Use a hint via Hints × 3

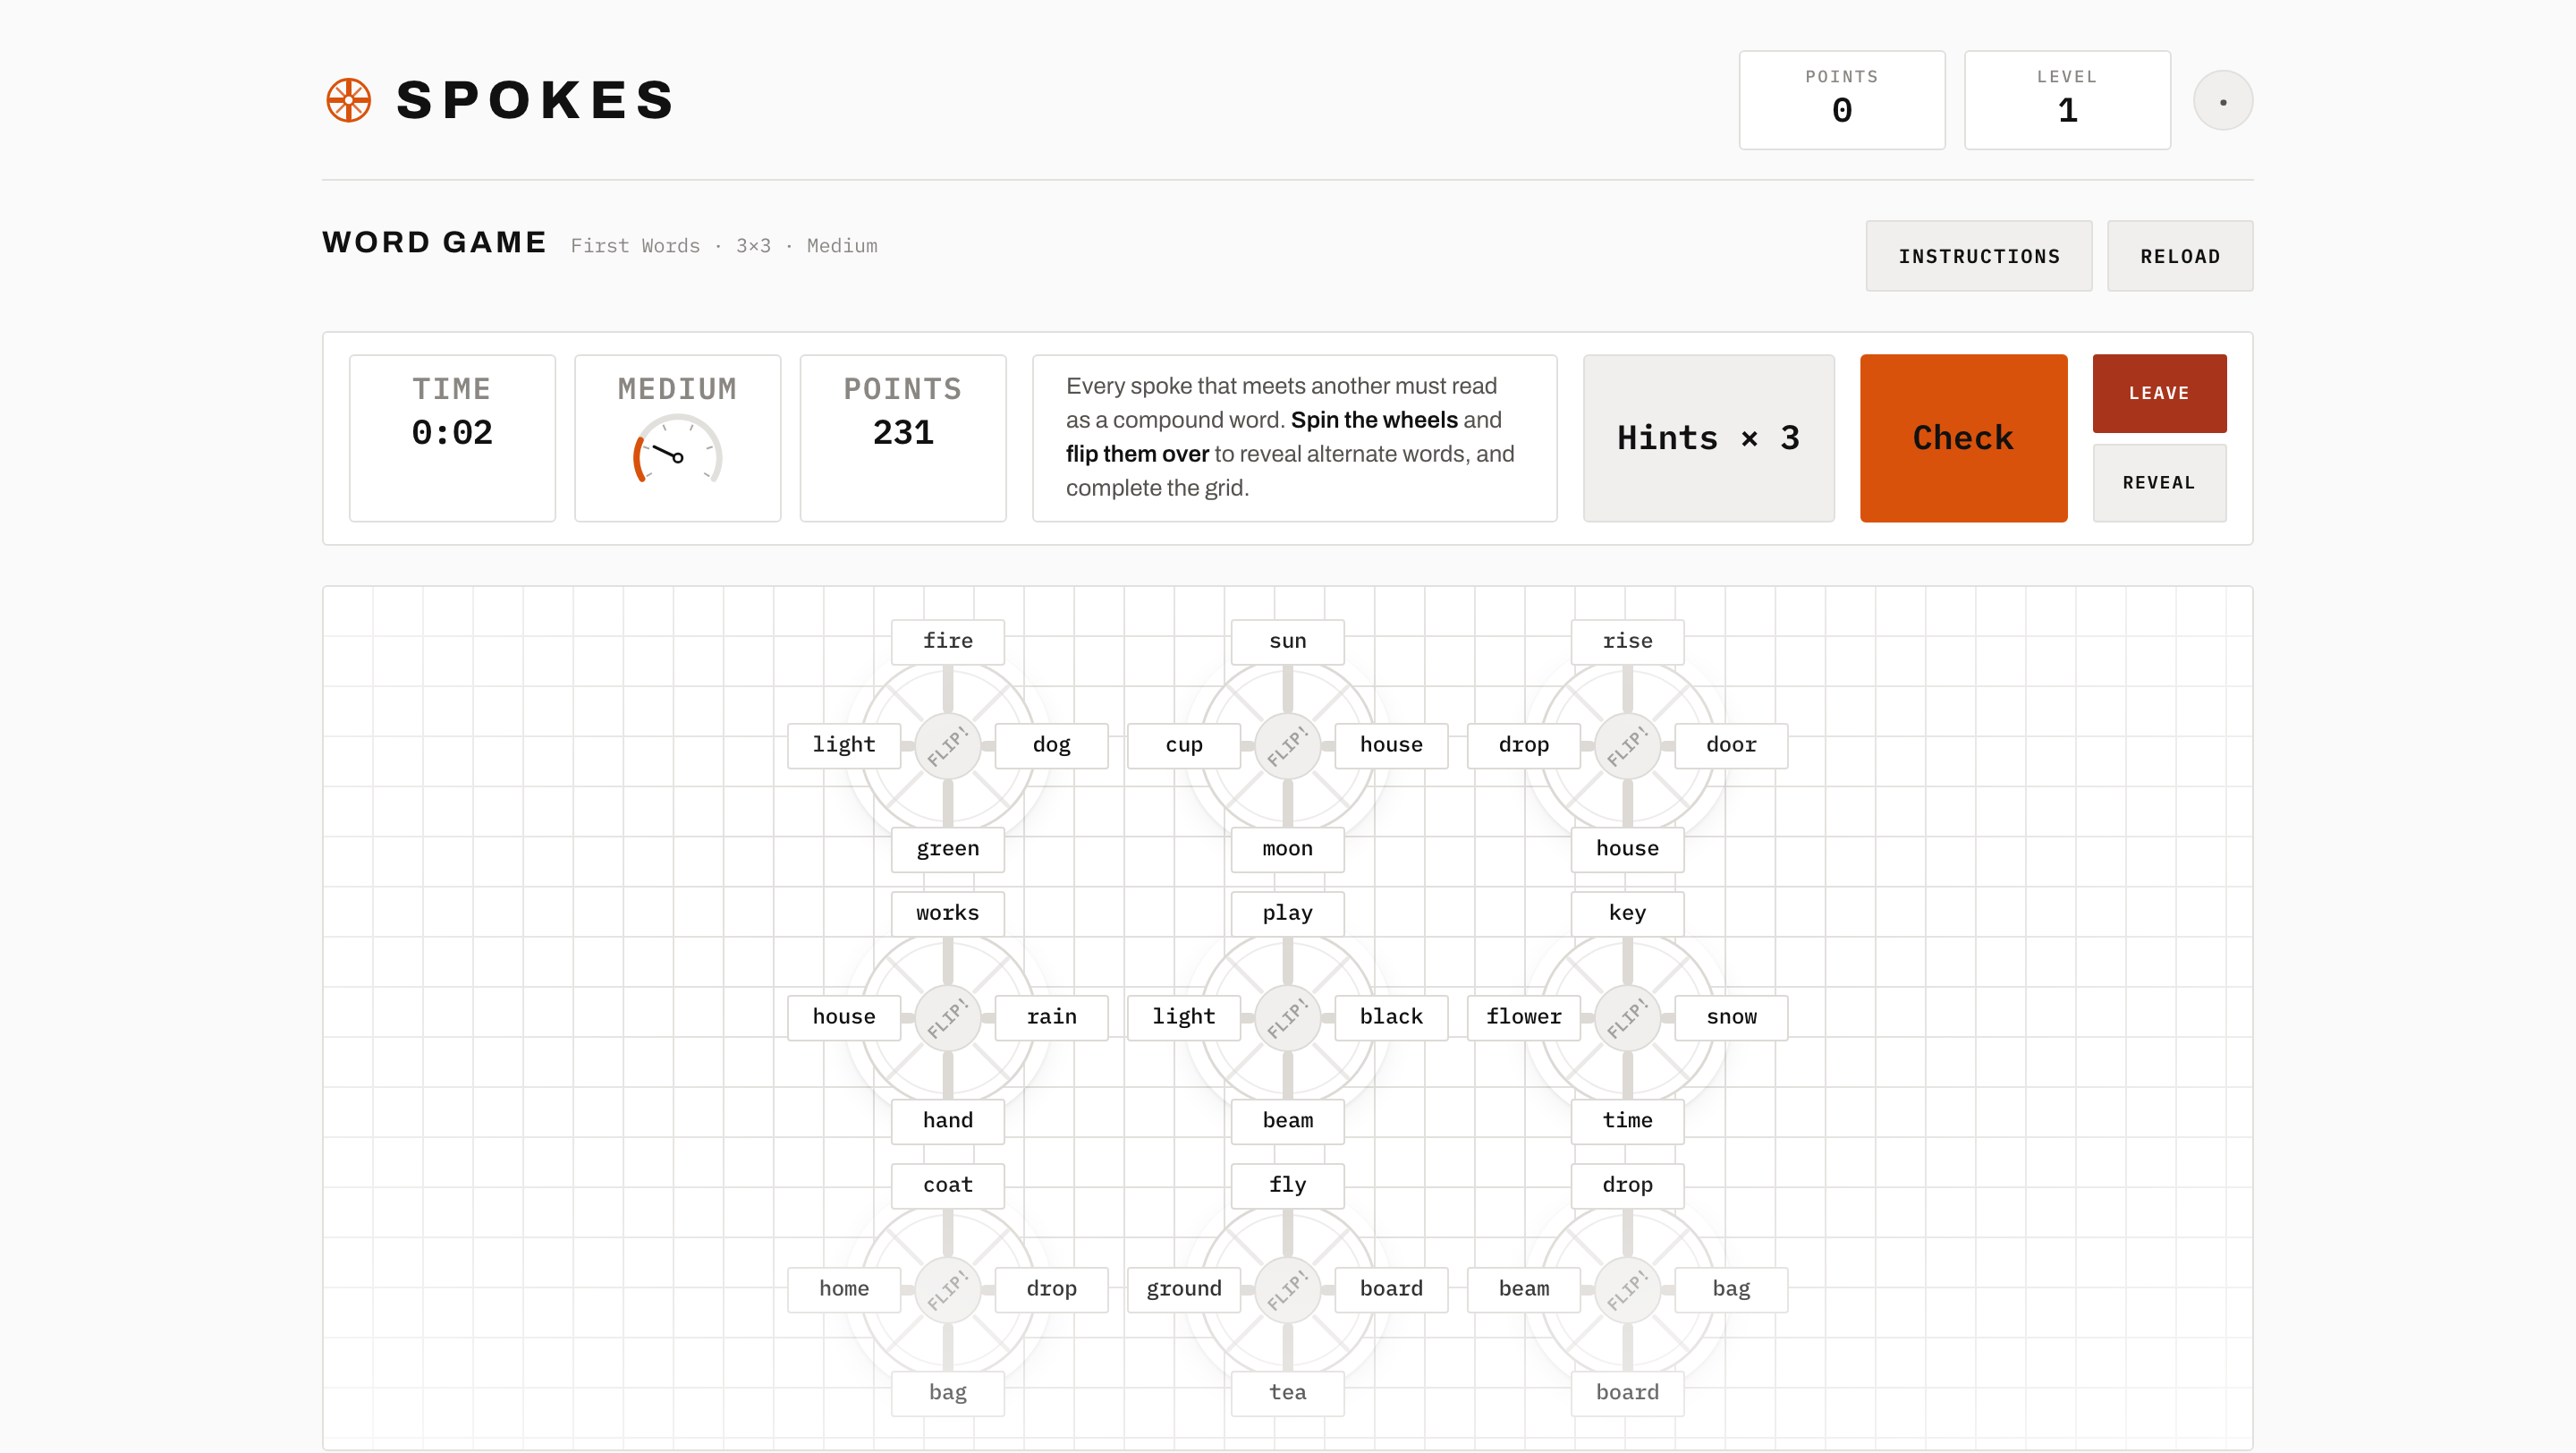pyautogui.click(x=1708, y=438)
